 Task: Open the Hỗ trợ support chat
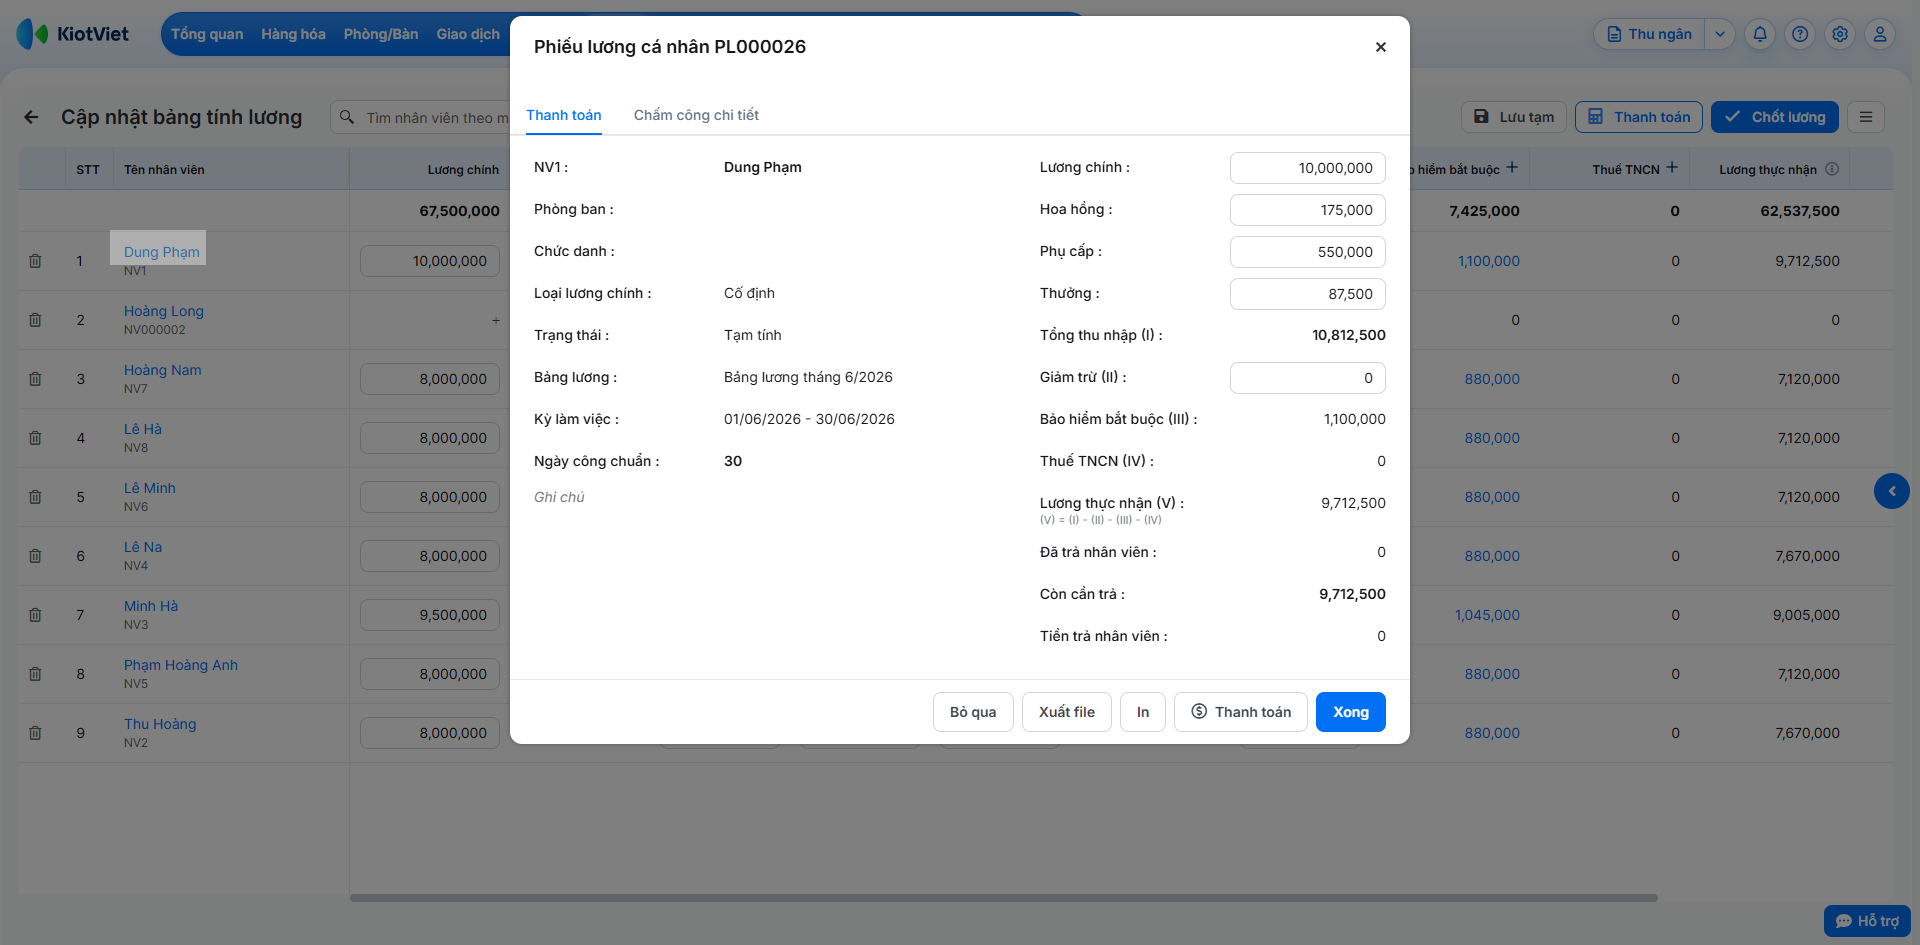coord(1867,921)
